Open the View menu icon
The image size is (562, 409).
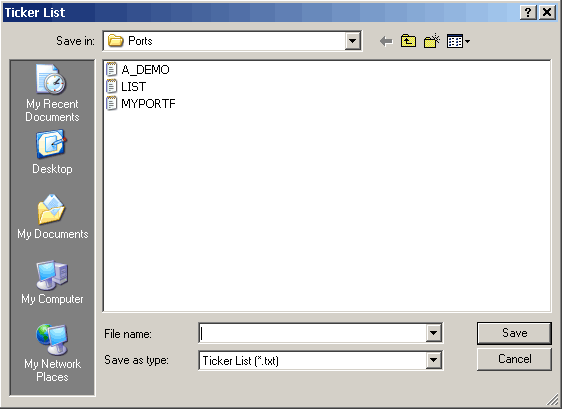(458, 41)
